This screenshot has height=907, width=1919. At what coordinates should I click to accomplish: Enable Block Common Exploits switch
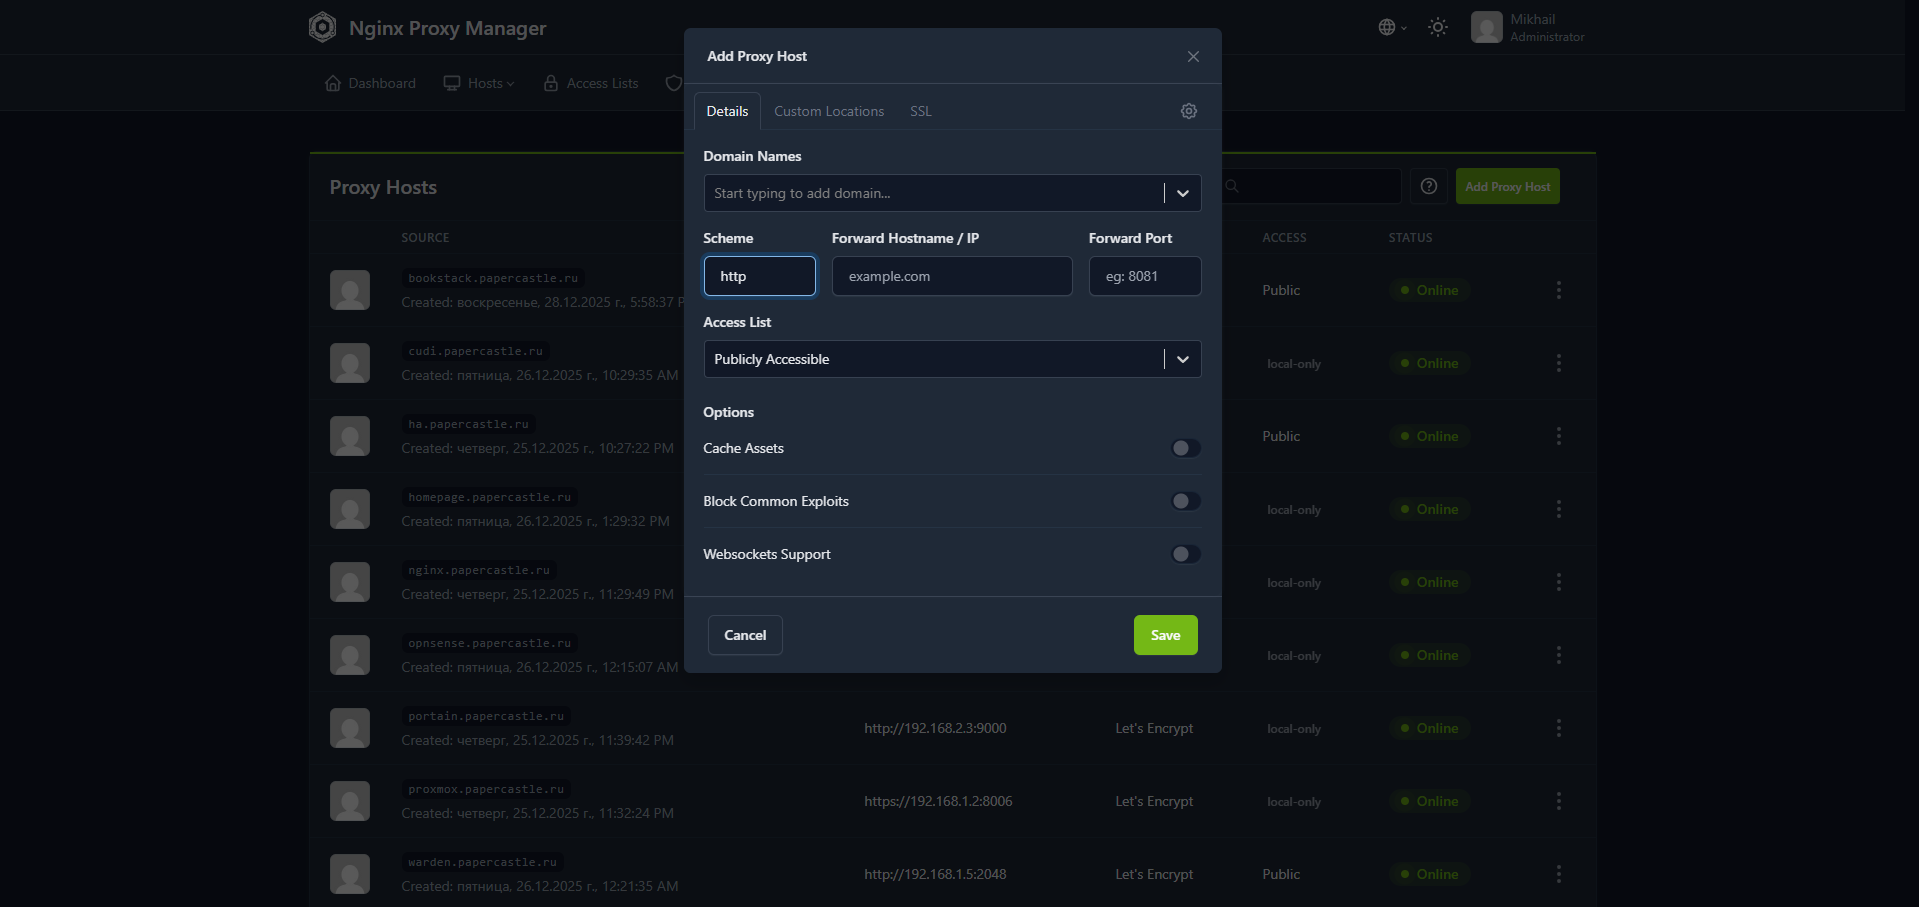coord(1186,501)
